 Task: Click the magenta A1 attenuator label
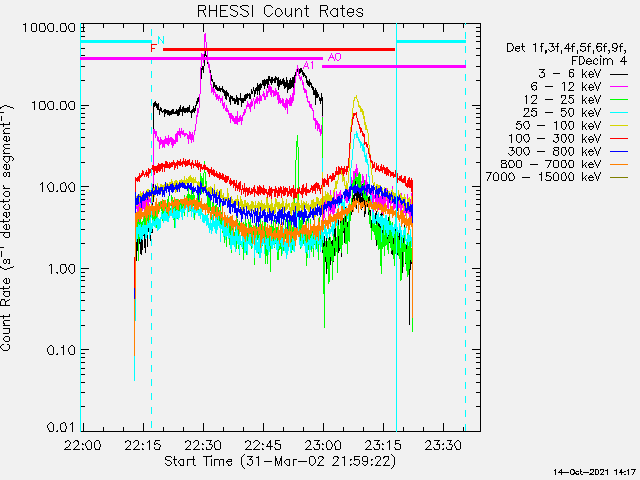pos(309,65)
